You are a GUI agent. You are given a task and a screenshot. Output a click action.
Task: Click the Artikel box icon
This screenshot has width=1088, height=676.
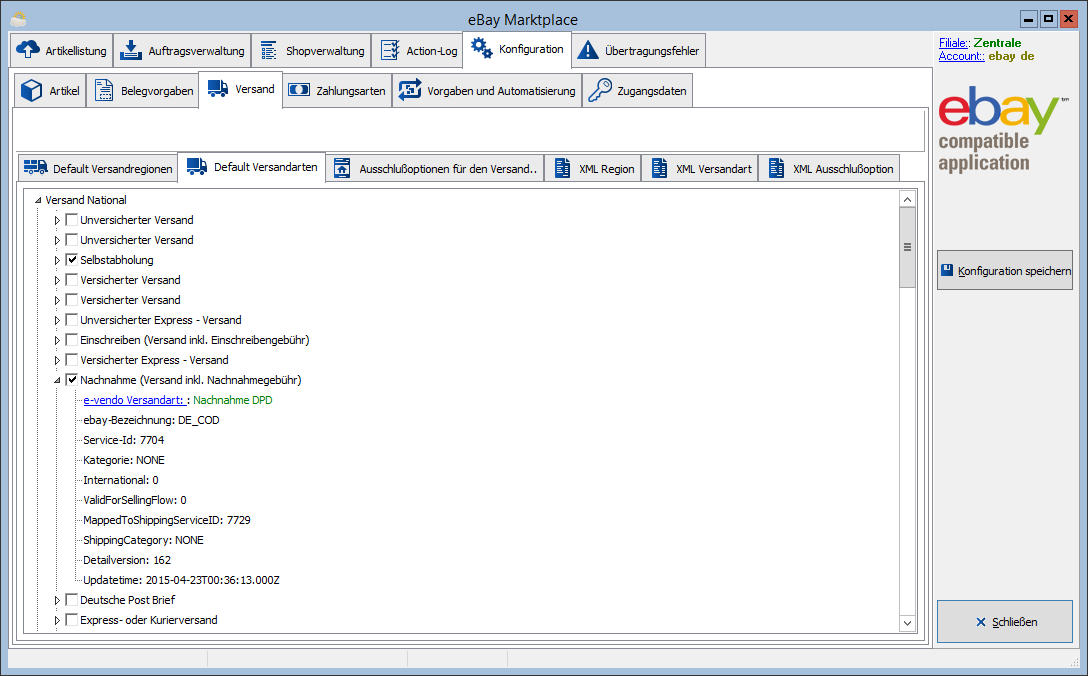31,90
